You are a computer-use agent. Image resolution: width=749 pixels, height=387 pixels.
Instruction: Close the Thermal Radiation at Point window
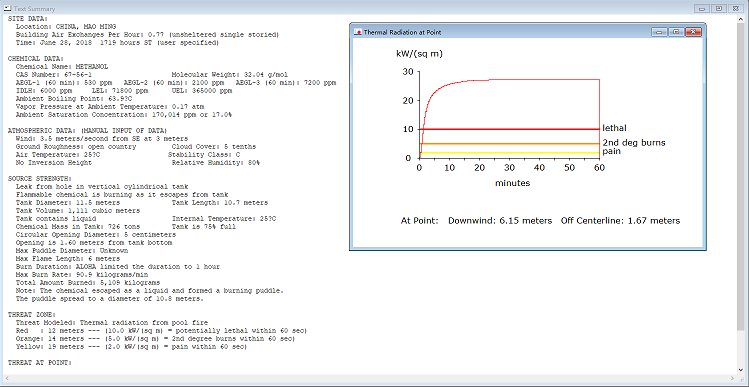pos(693,32)
